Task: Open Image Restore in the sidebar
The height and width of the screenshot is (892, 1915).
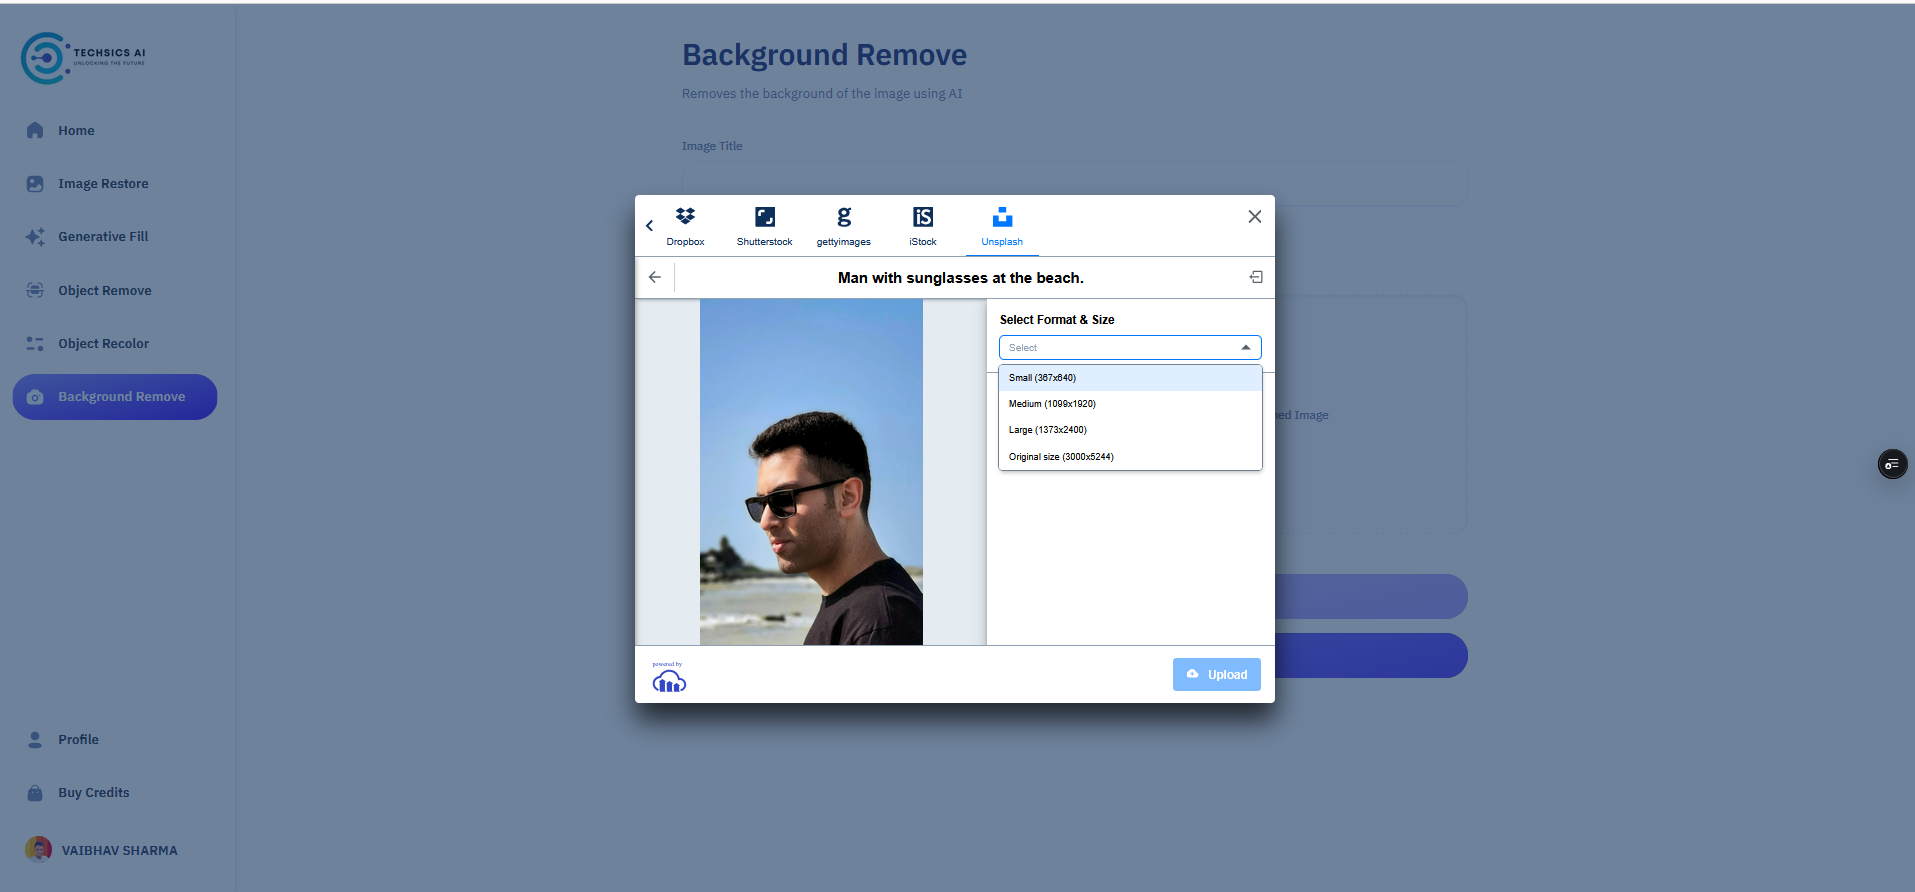Action: click(x=103, y=184)
